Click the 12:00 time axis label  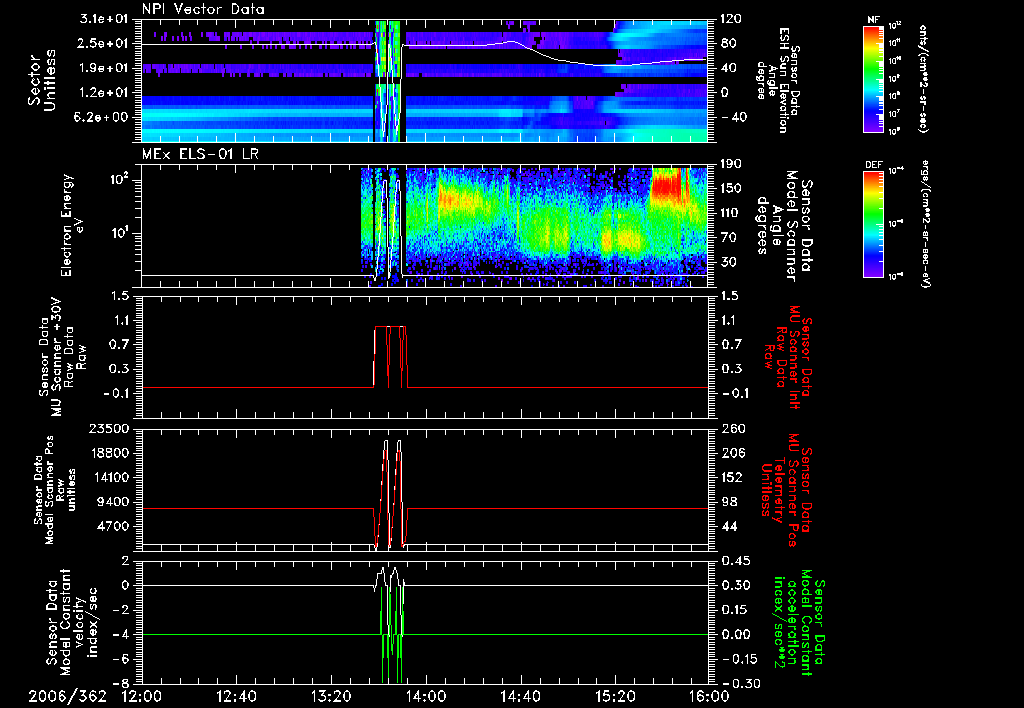point(141,697)
